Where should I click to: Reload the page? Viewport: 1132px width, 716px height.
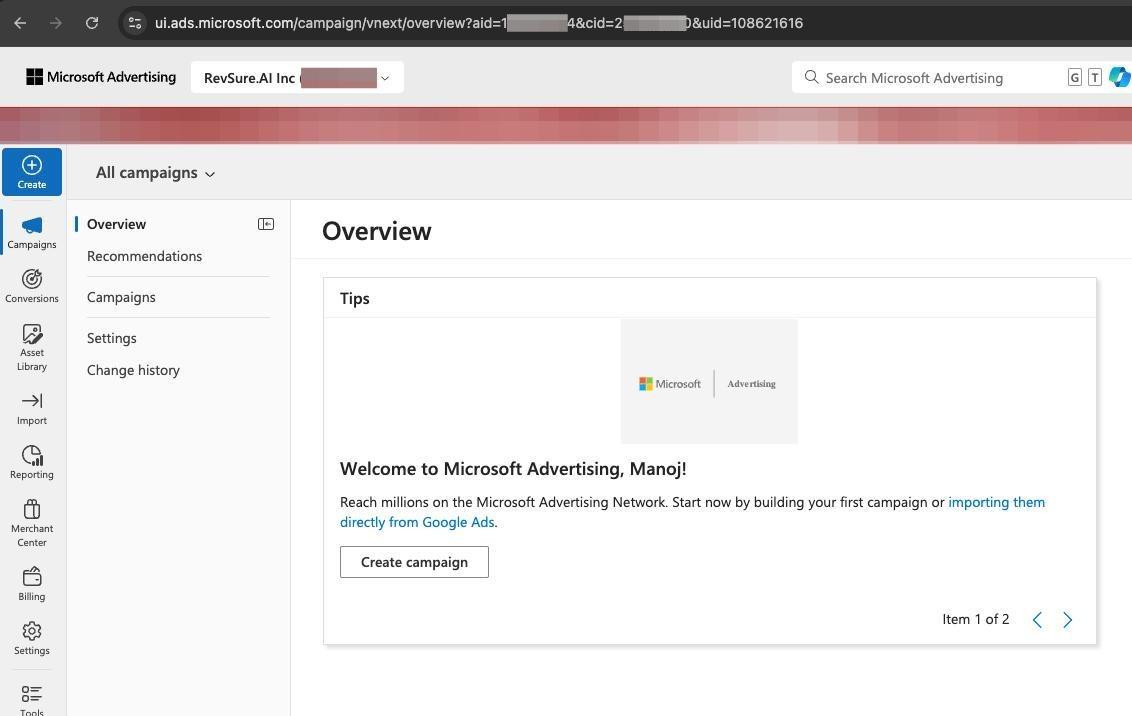point(92,23)
